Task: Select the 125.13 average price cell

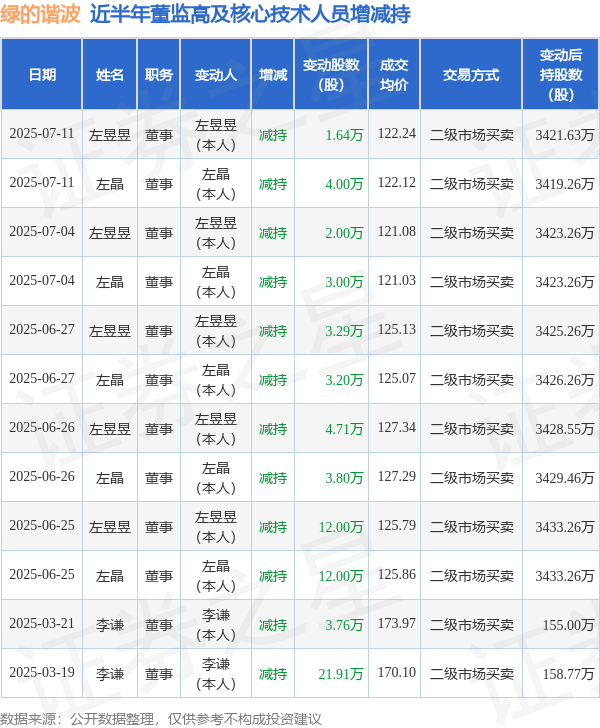Action: 397,330
